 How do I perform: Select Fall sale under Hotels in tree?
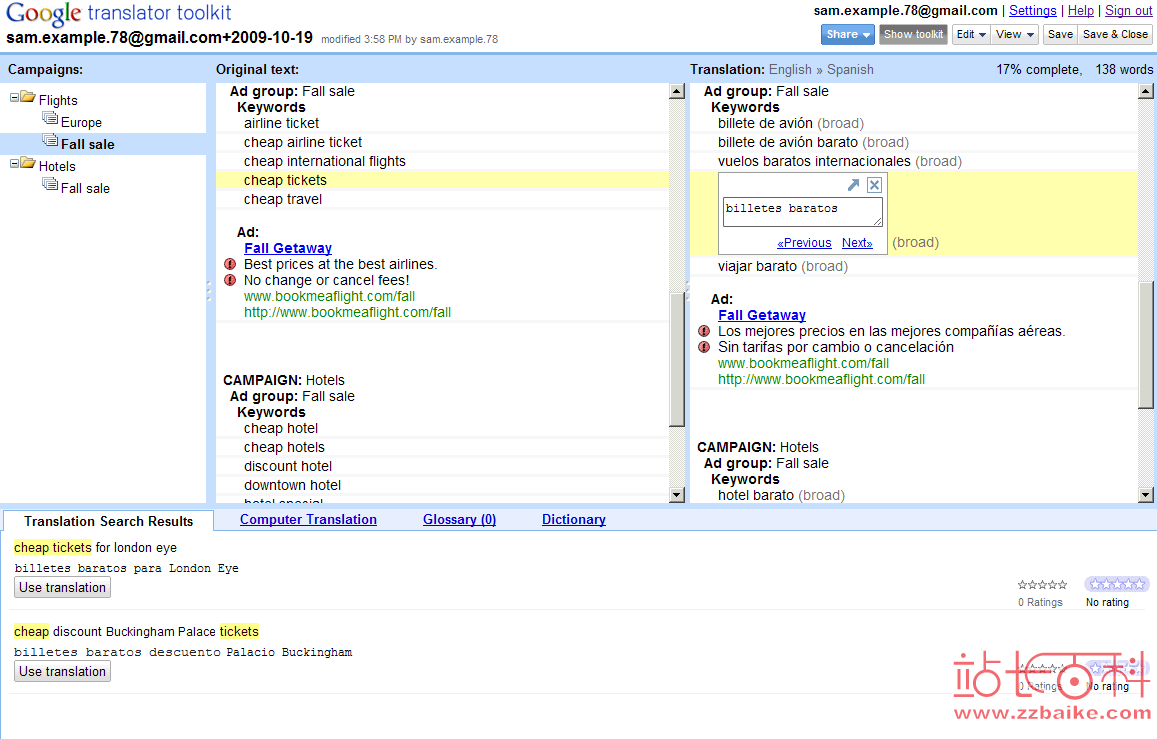(85, 188)
